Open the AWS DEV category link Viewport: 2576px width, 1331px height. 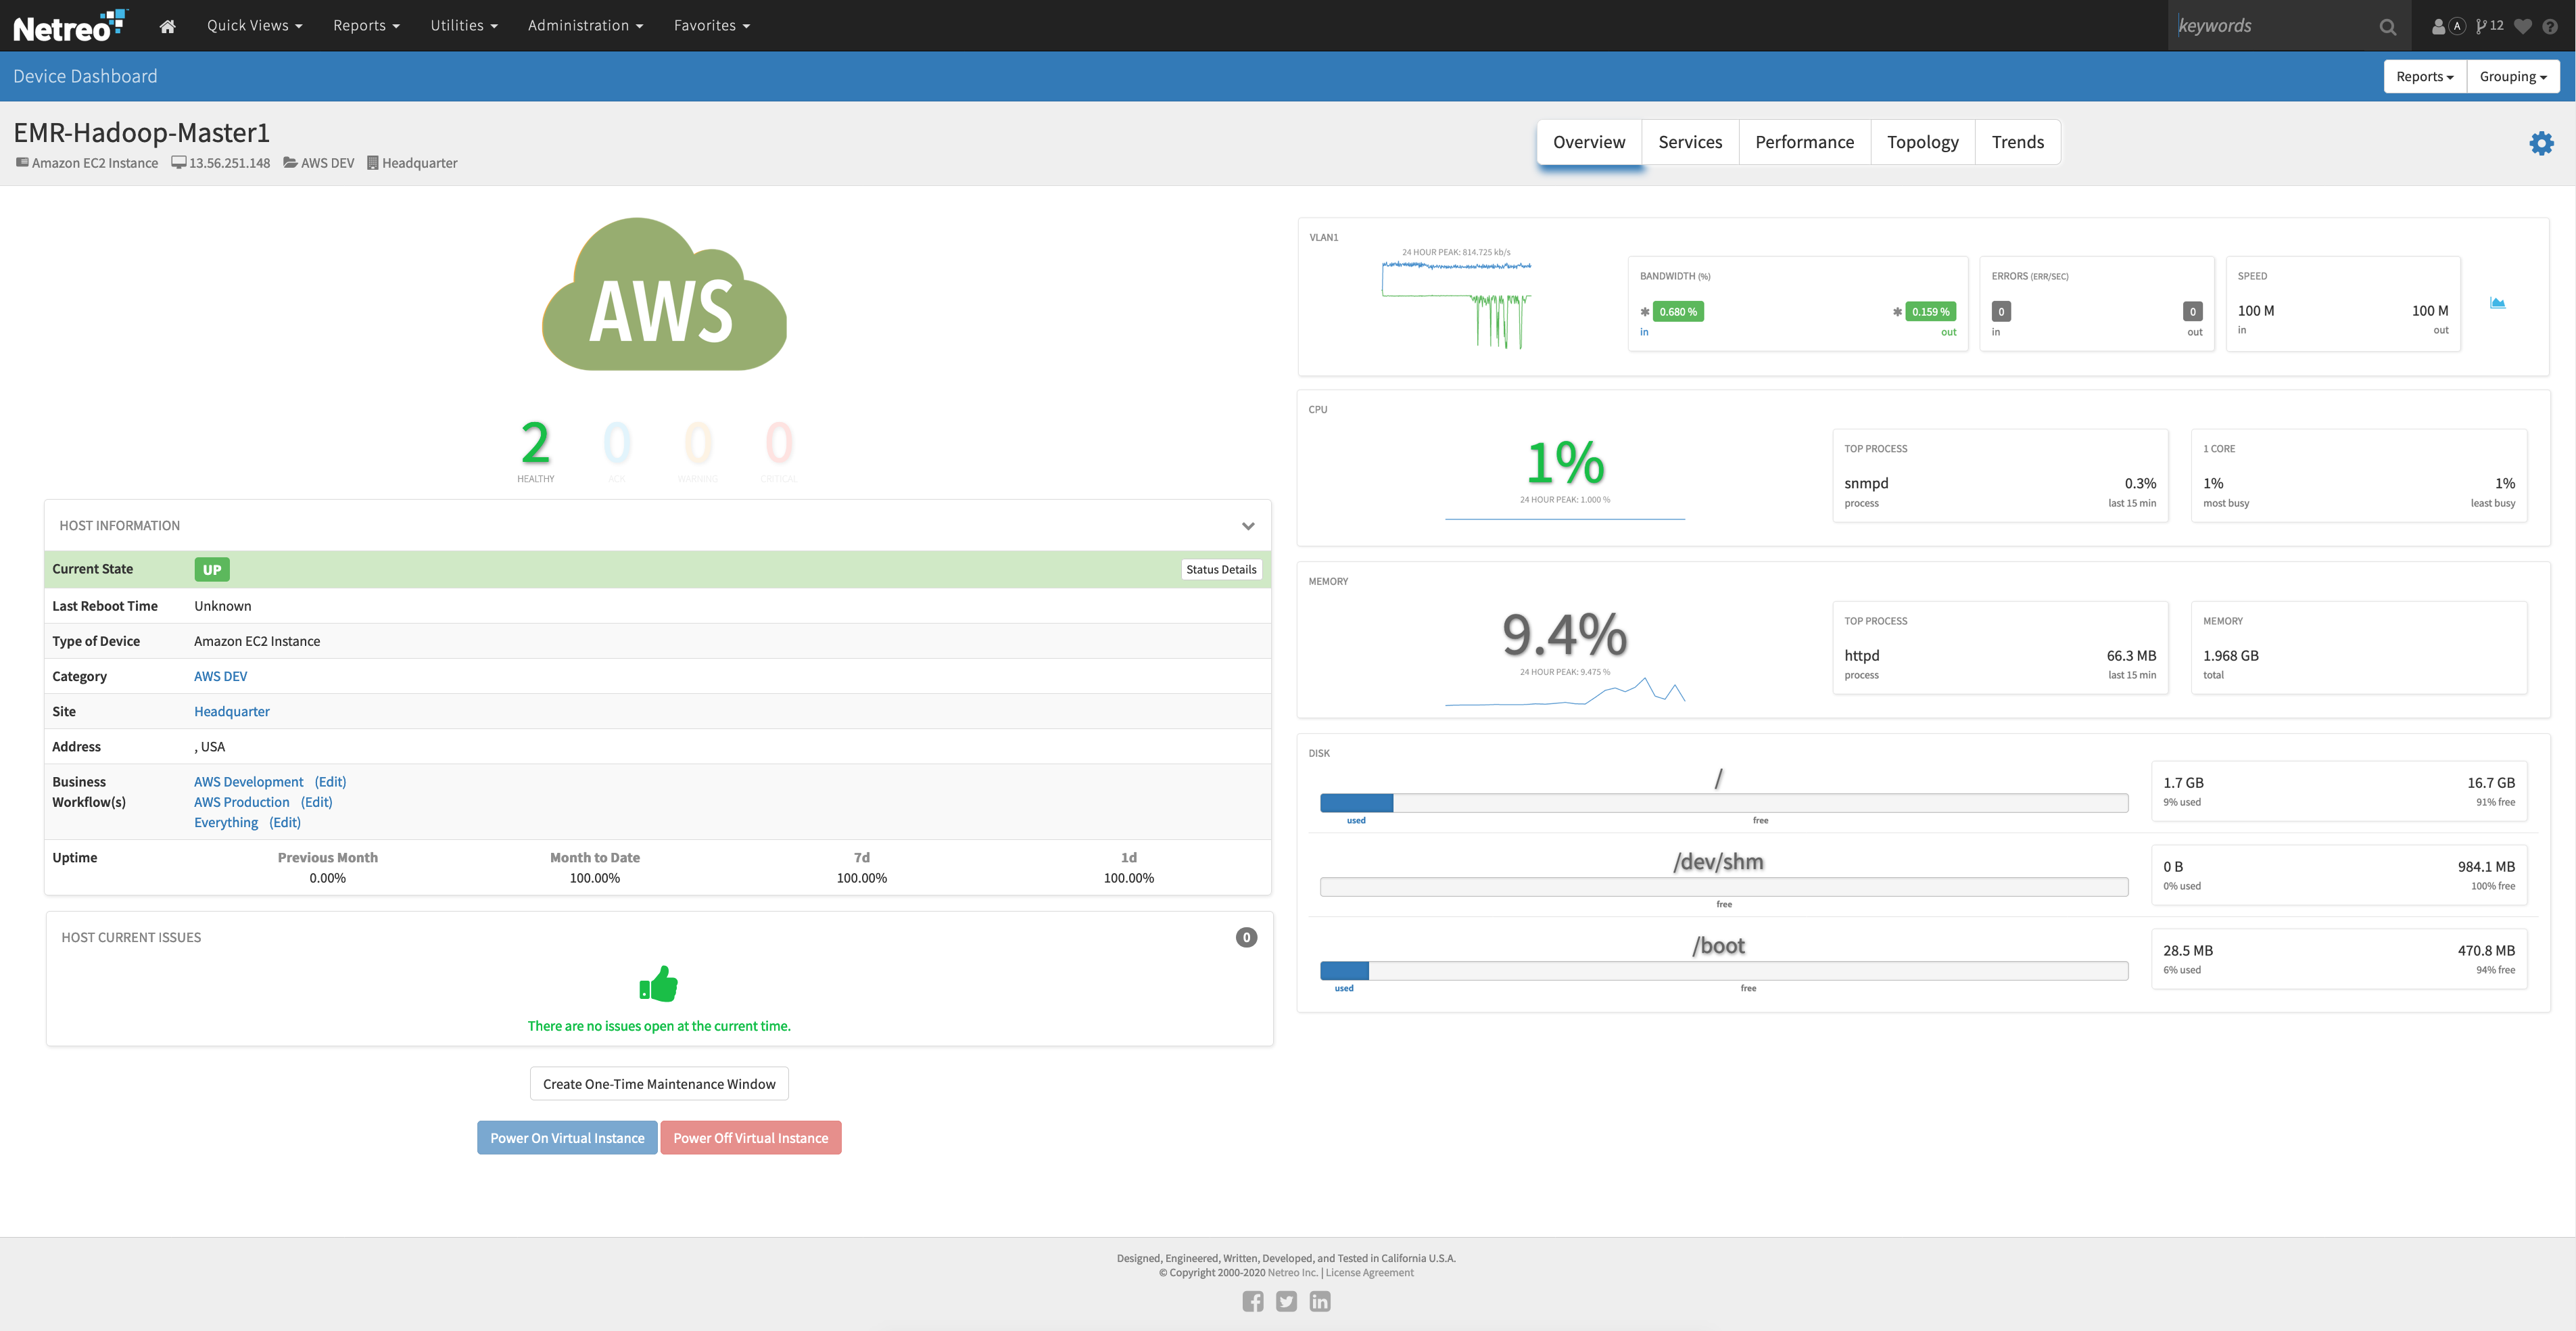tap(220, 676)
